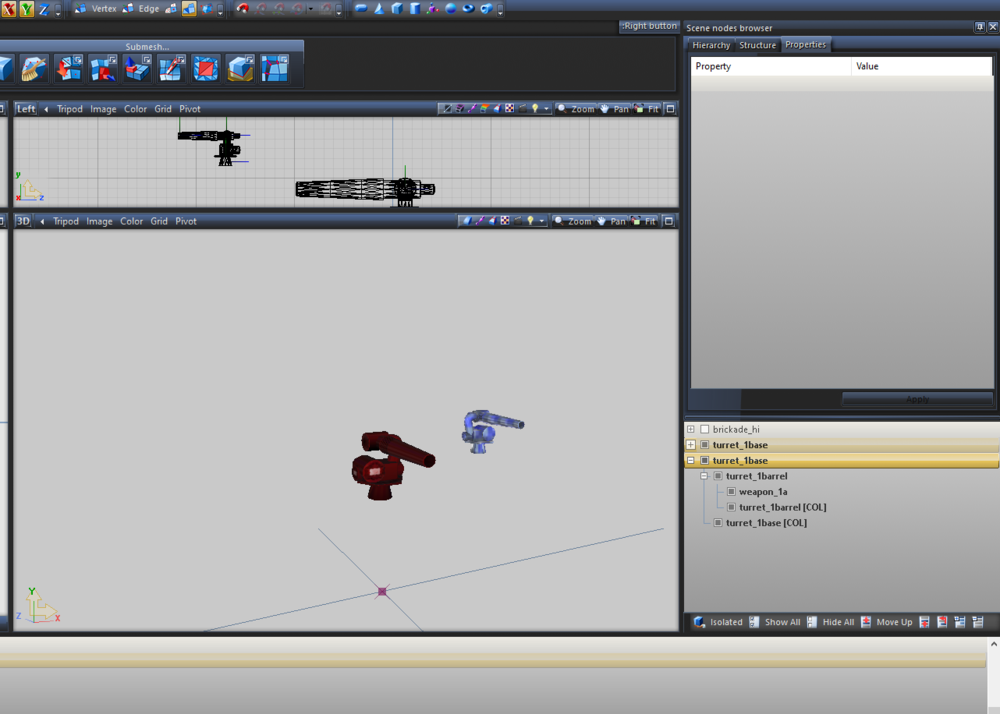Expand the brickade_hi tree node
Screen dimensions: 1000x714
point(691,429)
